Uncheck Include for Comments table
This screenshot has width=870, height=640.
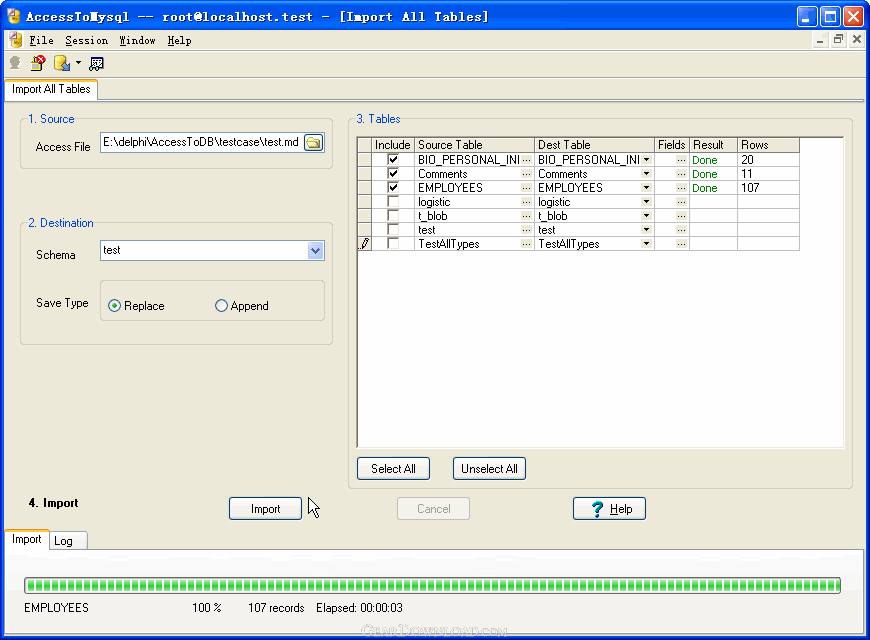point(393,174)
